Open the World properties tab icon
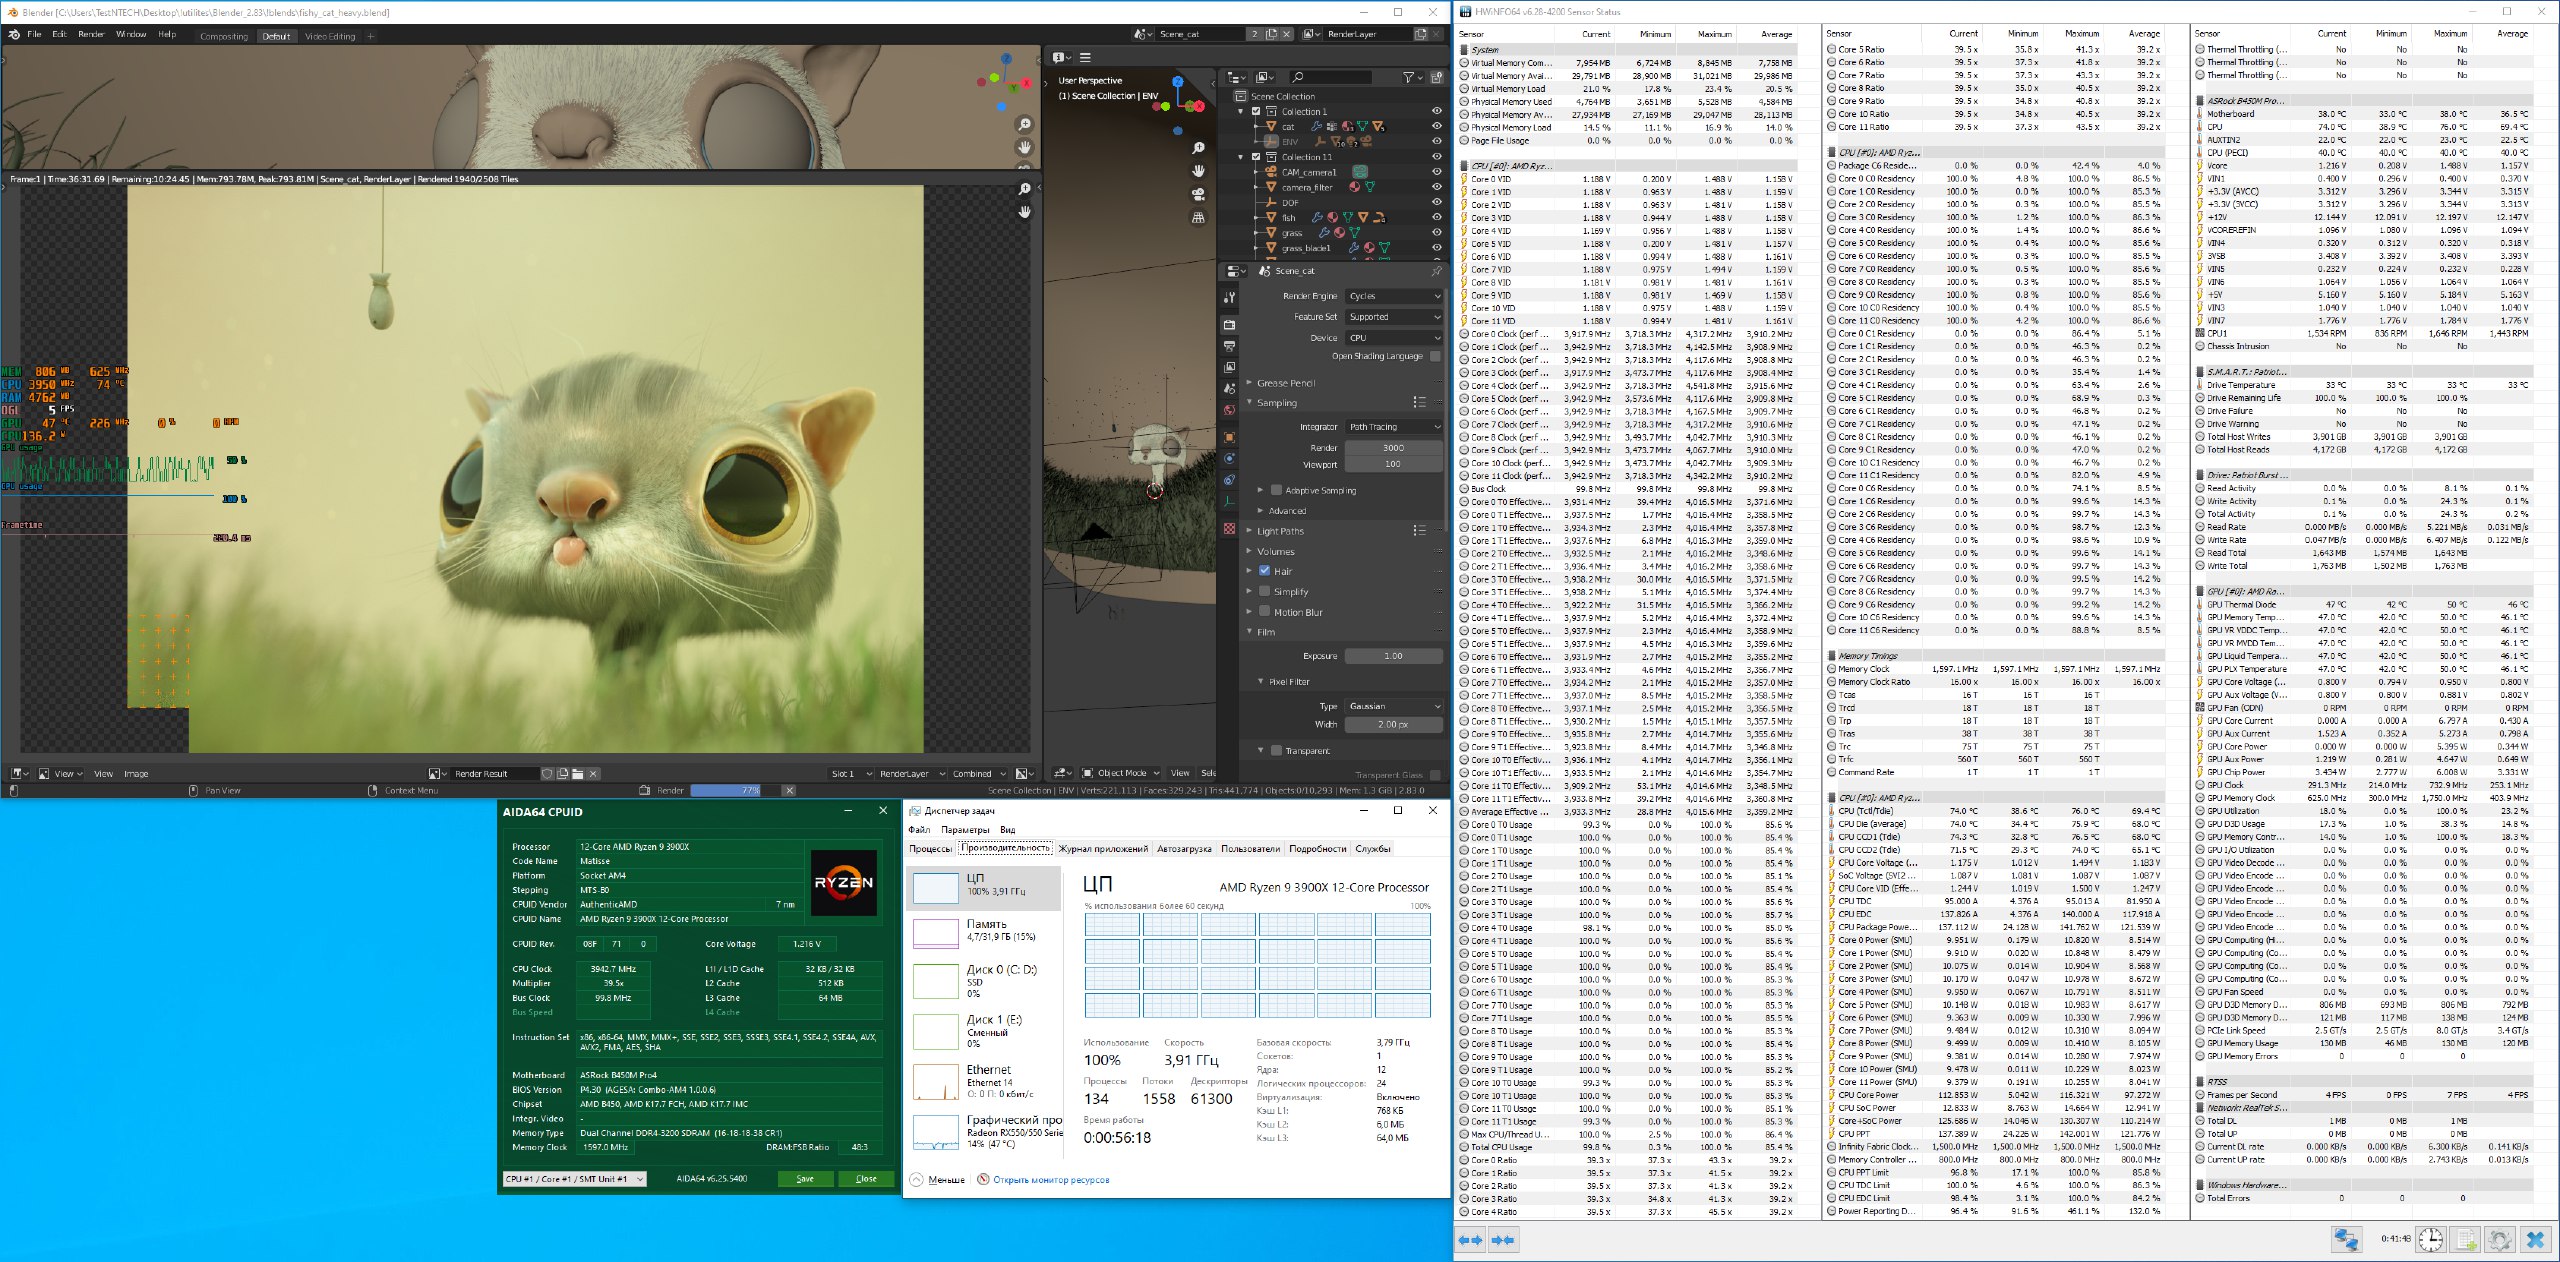2560x1262 pixels. coord(1229,410)
